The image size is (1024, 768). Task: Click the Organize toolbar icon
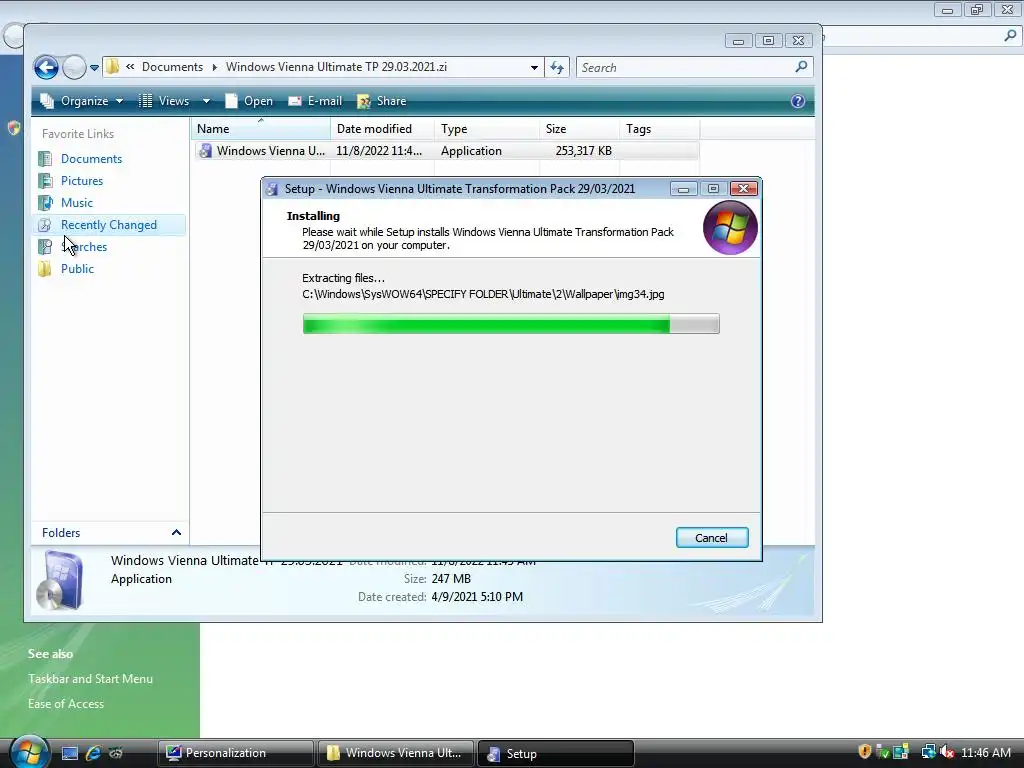(47, 101)
